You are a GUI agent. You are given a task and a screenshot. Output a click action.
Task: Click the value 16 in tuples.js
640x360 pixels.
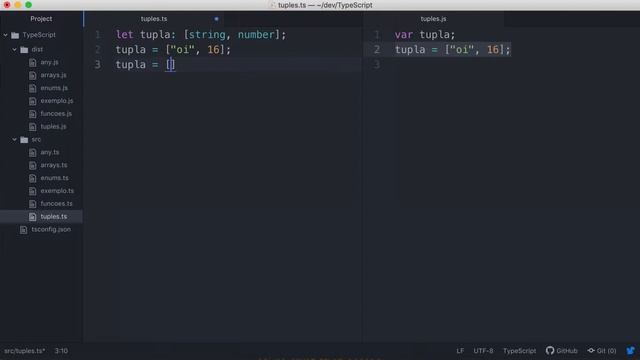click(x=493, y=50)
